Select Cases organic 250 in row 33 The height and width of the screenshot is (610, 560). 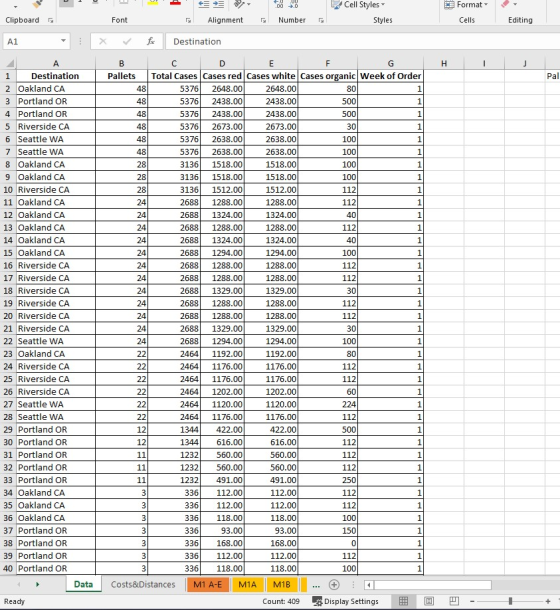click(328, 480)
